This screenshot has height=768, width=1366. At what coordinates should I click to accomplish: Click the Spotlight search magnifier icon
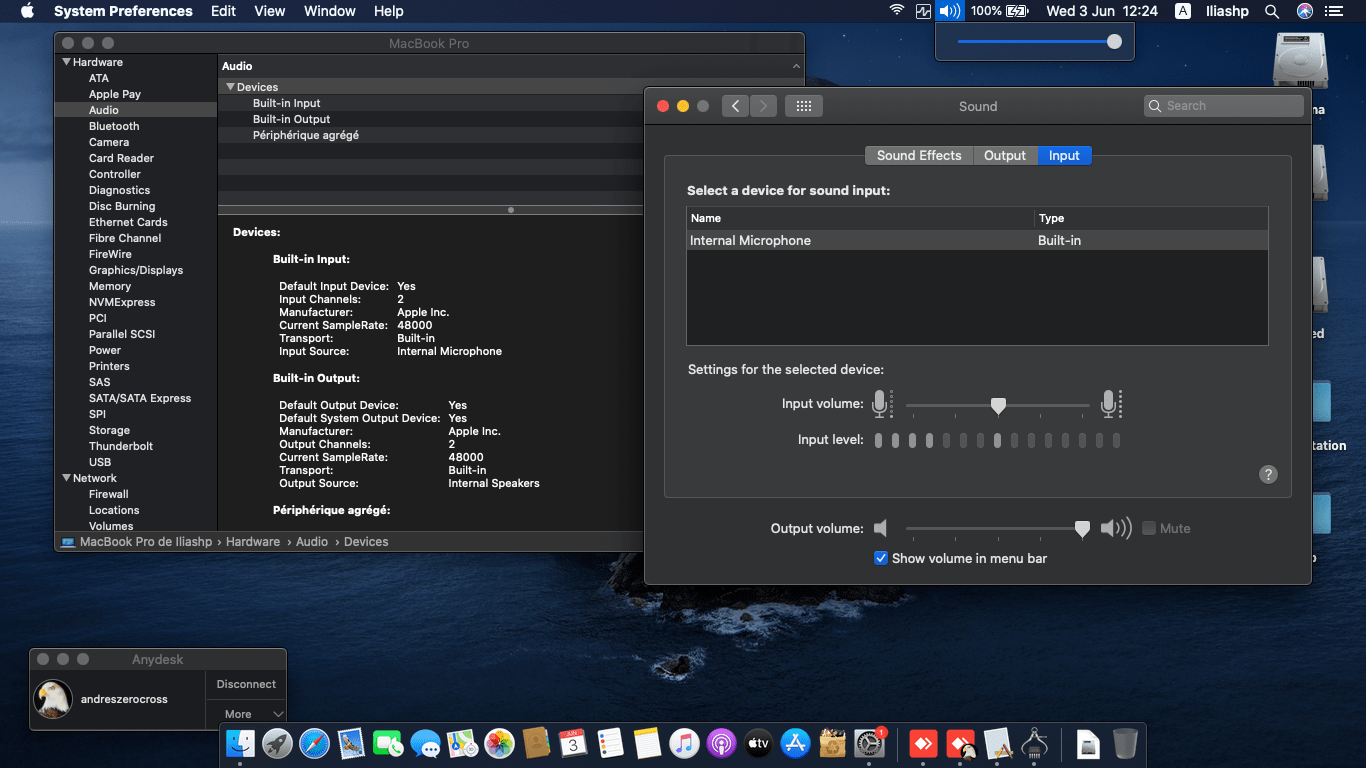(1272, 11)
